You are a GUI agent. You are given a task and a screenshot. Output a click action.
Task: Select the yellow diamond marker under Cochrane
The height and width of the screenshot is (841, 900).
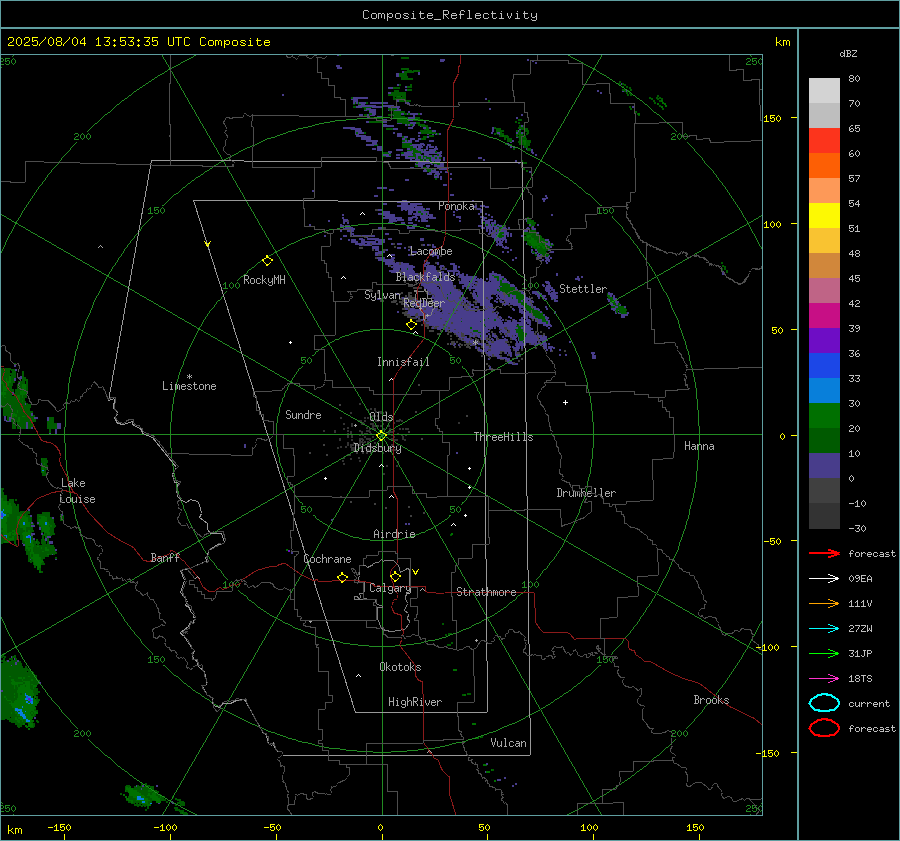(x=342, y=577)
